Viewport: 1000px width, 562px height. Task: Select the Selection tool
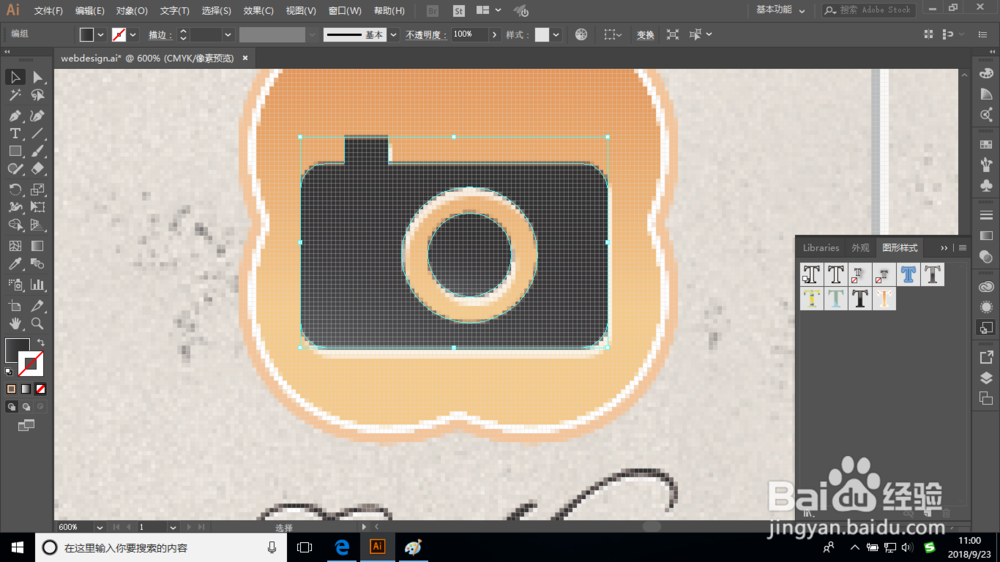point(15,77)
